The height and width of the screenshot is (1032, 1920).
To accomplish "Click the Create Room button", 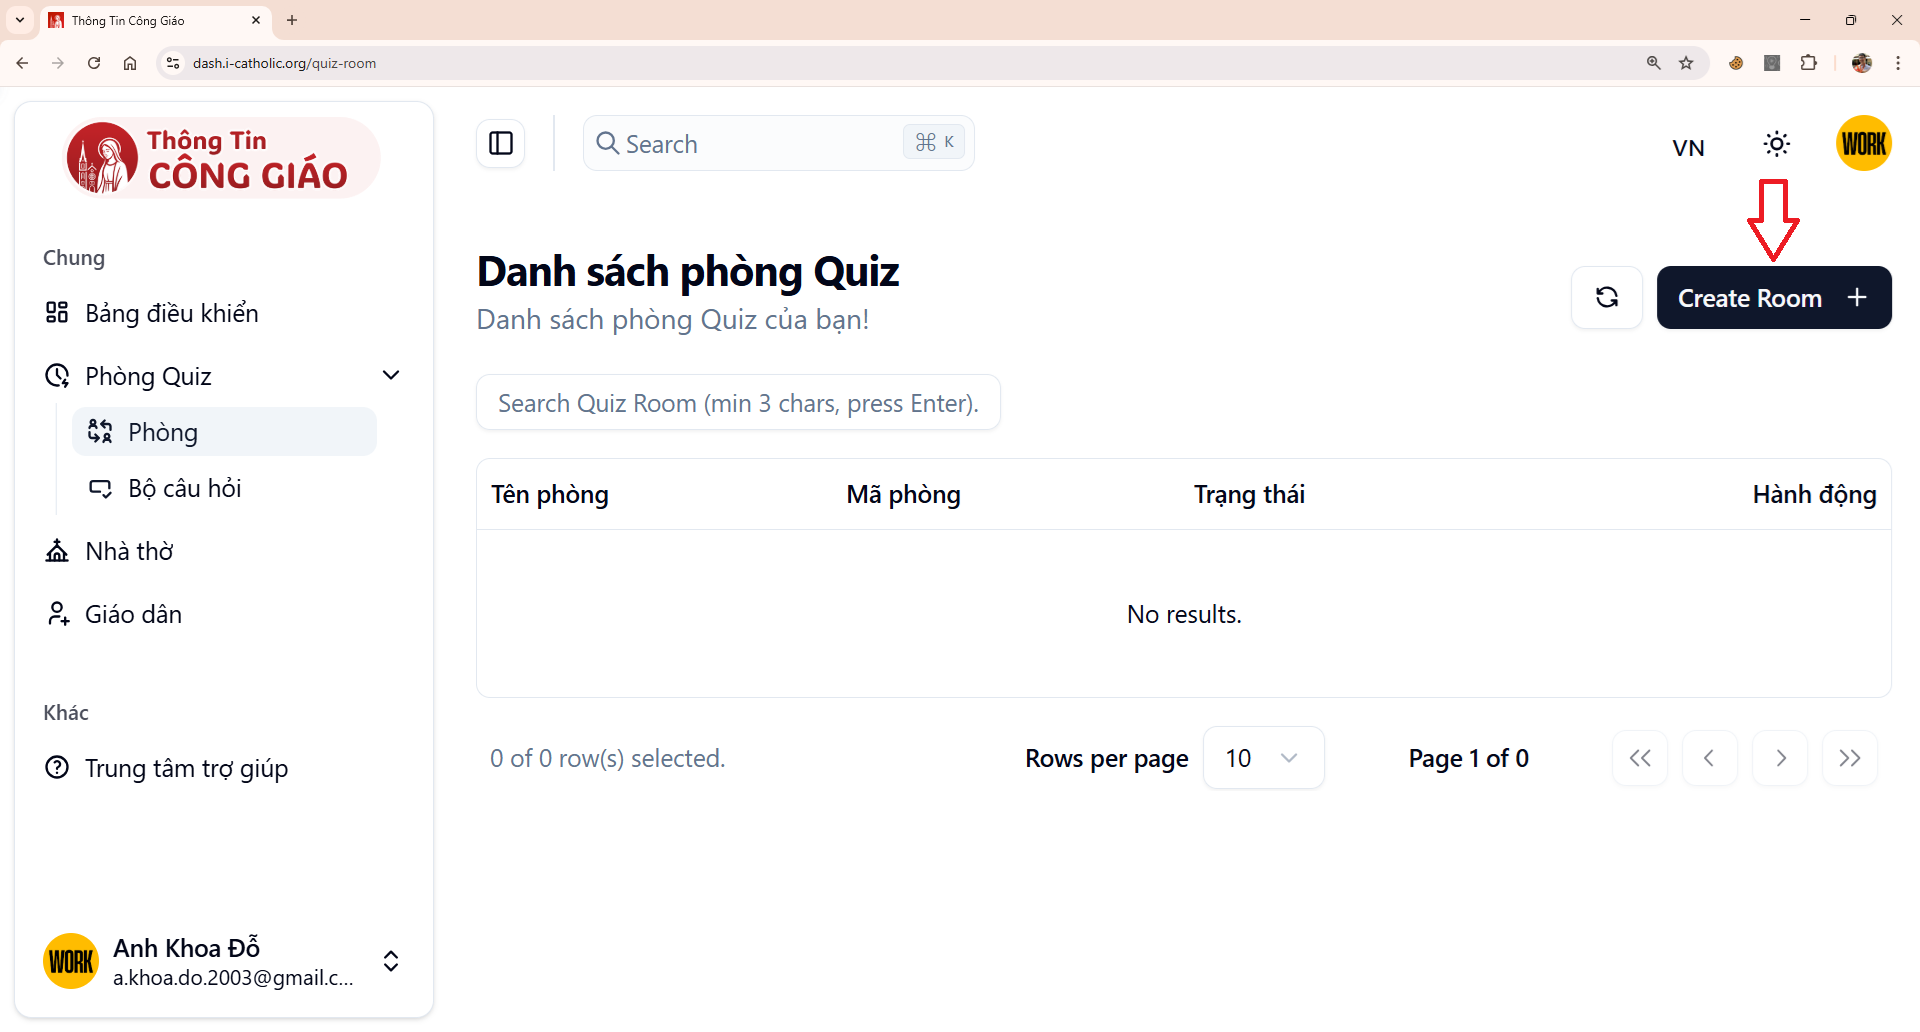I will (x=1773, y=298).
